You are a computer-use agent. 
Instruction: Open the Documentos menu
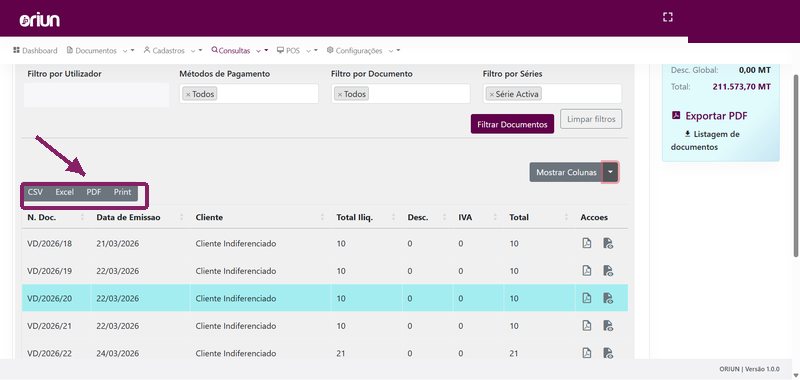pyautogui.click(x=101, y=50)
